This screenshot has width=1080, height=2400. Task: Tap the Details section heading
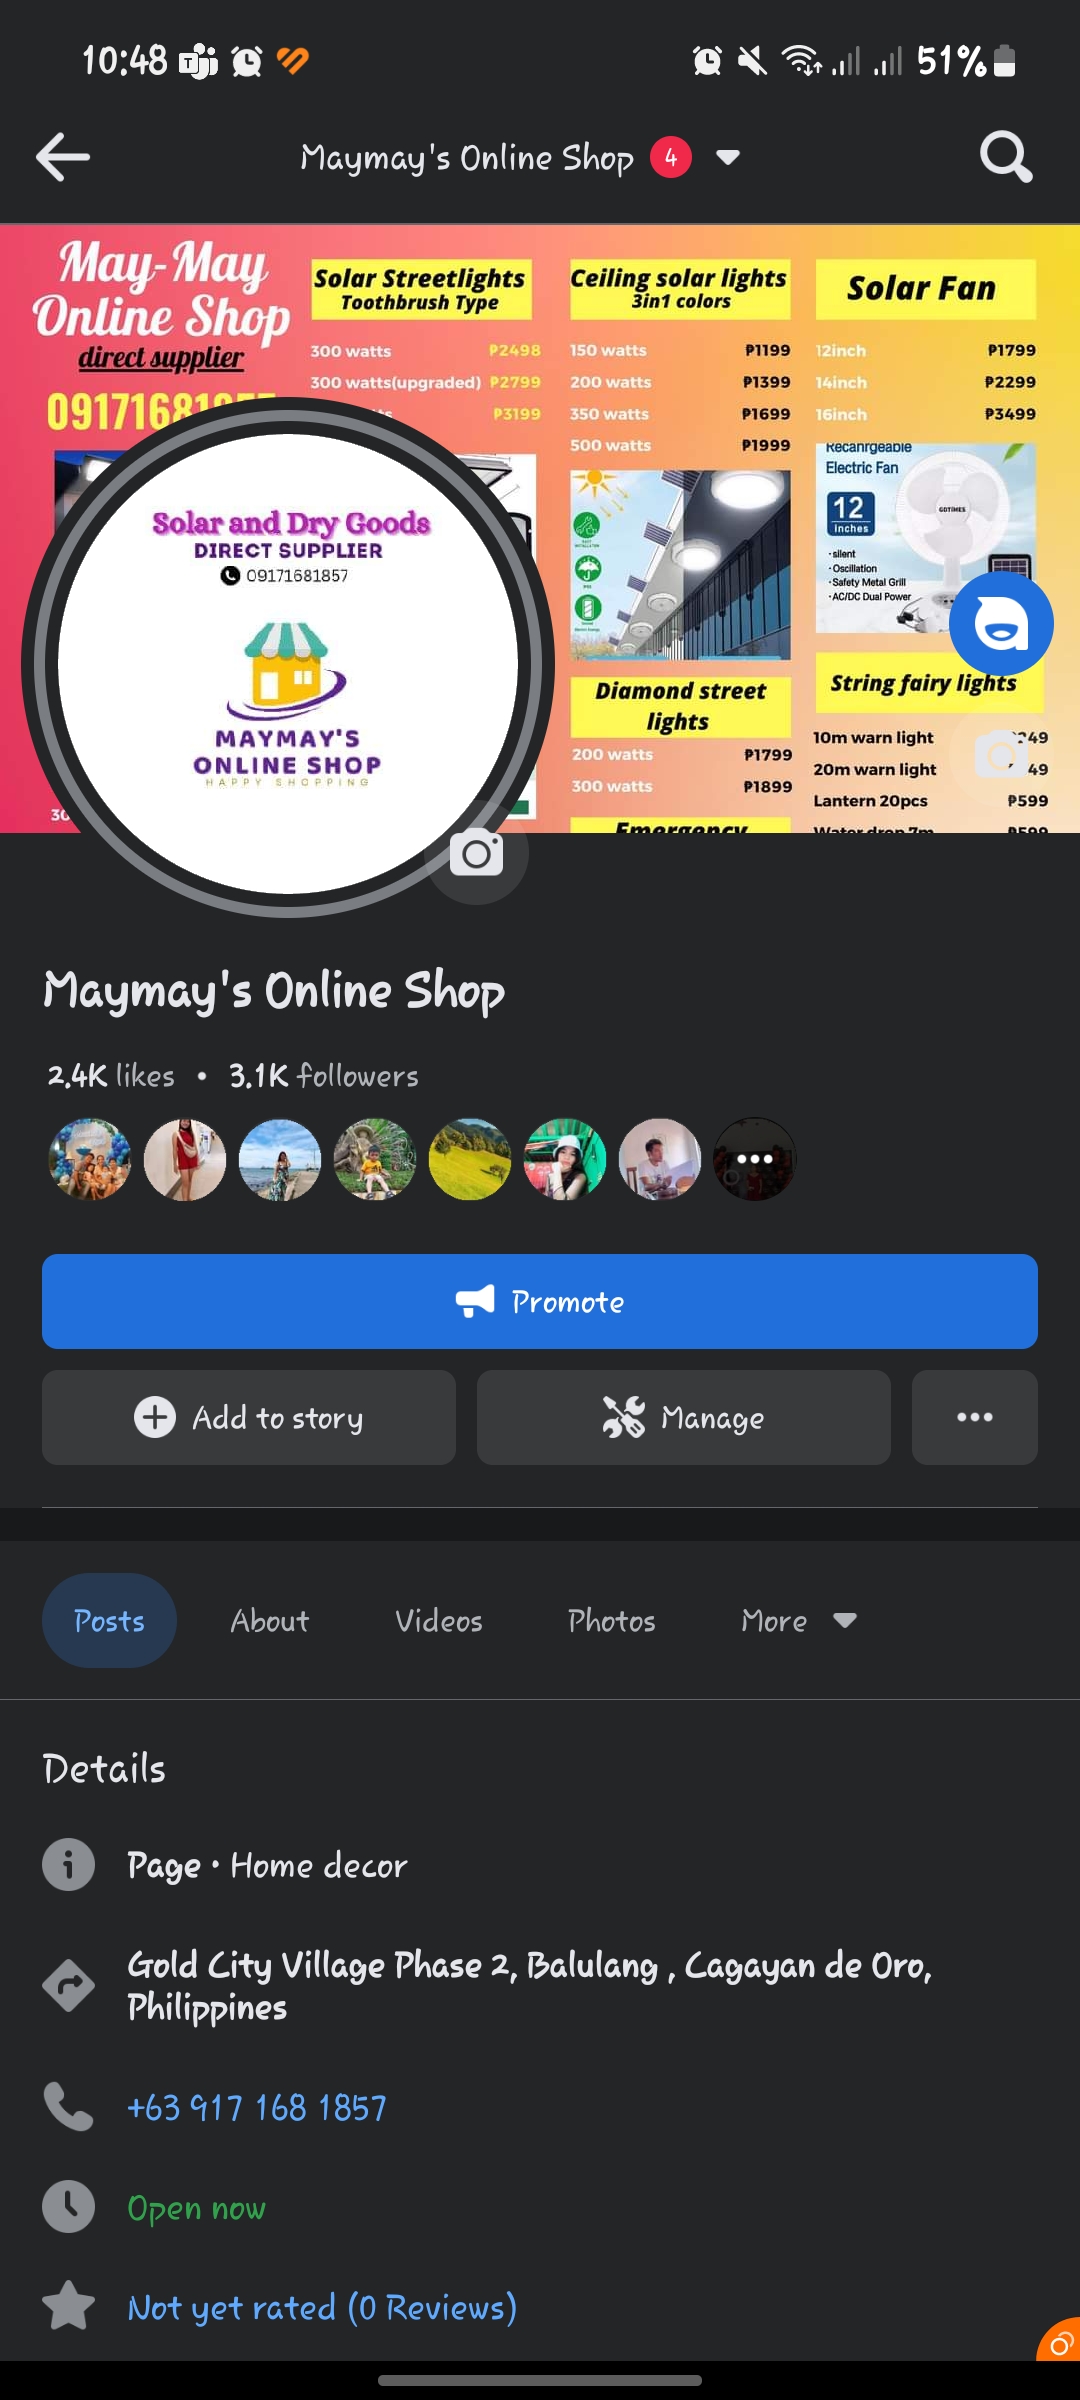104,1768
